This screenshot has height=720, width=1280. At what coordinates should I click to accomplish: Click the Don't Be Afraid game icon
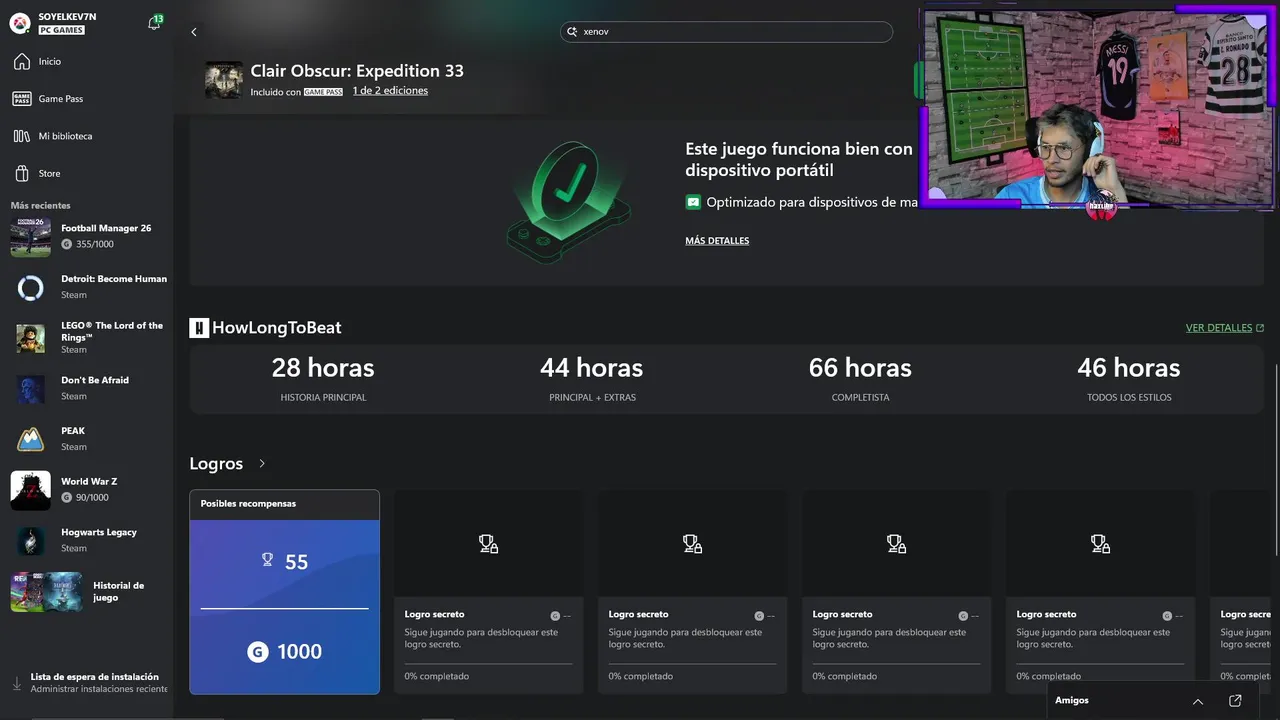[30, 389]
